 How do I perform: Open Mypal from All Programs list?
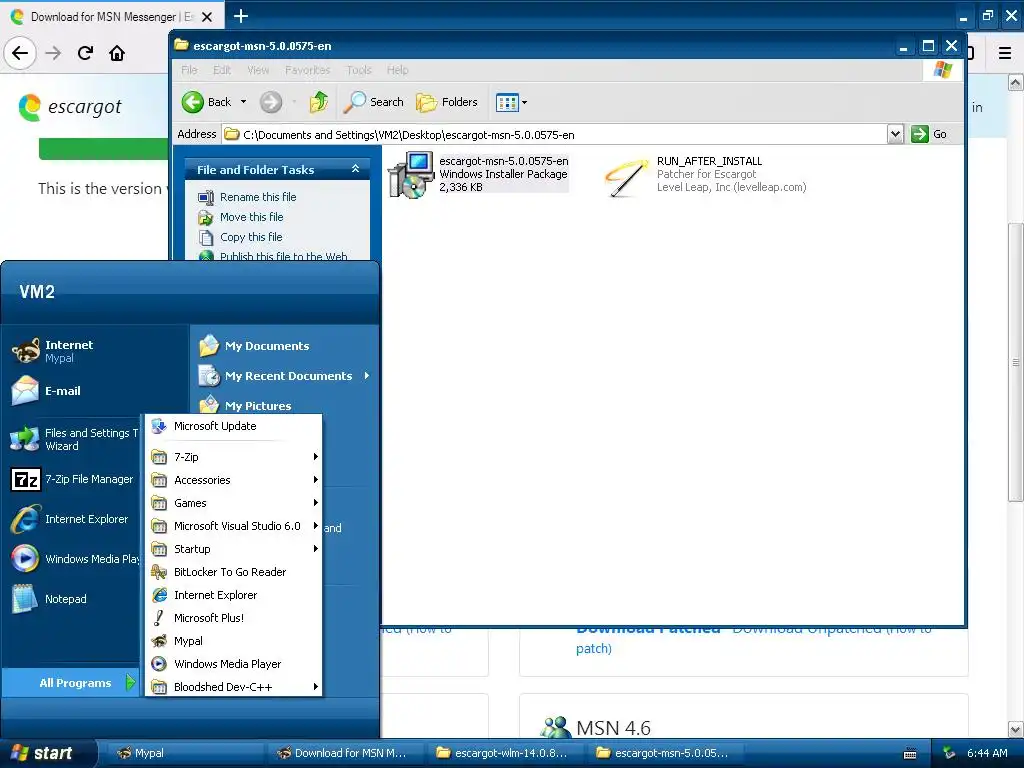[x=233, y=641]
